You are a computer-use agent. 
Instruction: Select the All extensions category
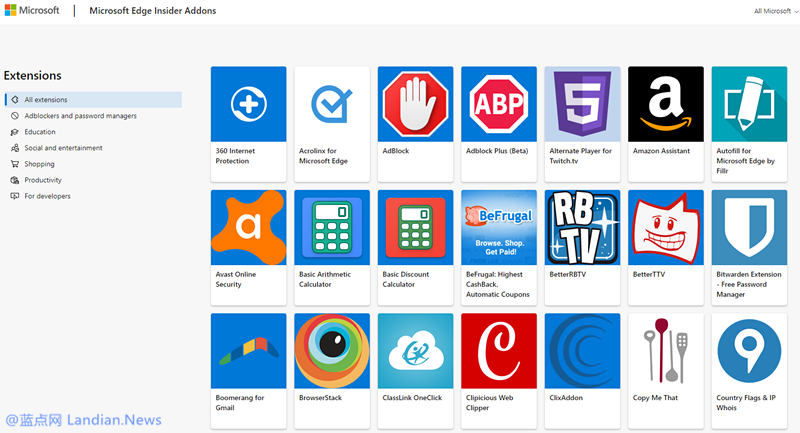[x=93, y=99]
